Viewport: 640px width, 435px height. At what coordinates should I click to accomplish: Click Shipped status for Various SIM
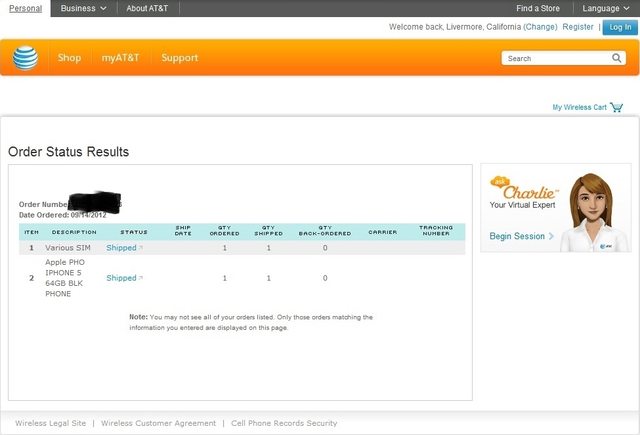click(121, 248)
